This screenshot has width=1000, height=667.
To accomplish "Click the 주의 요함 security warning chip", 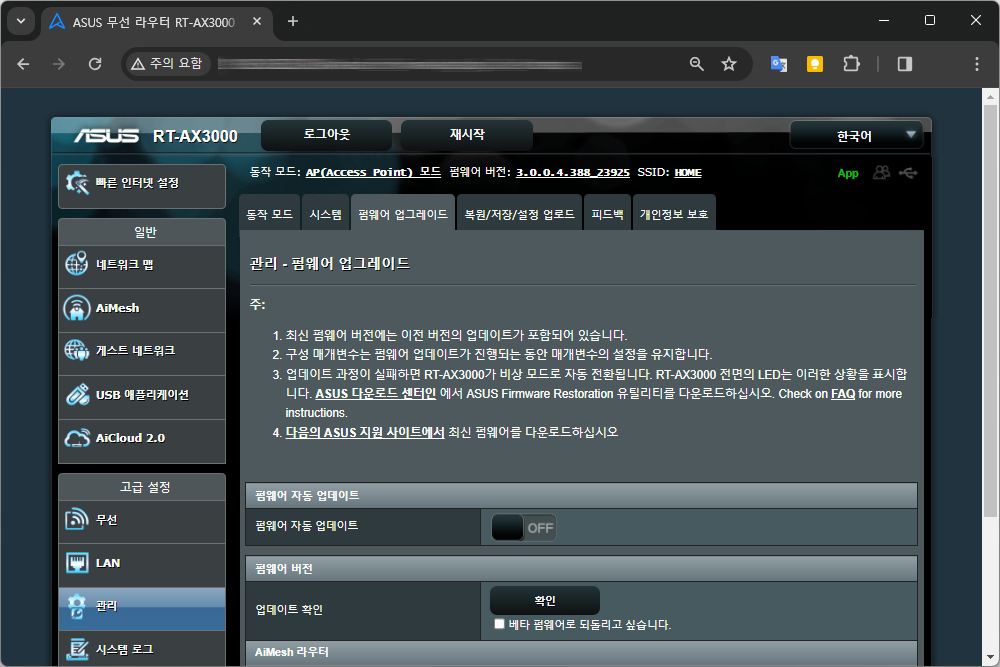I will click(167, 64).
